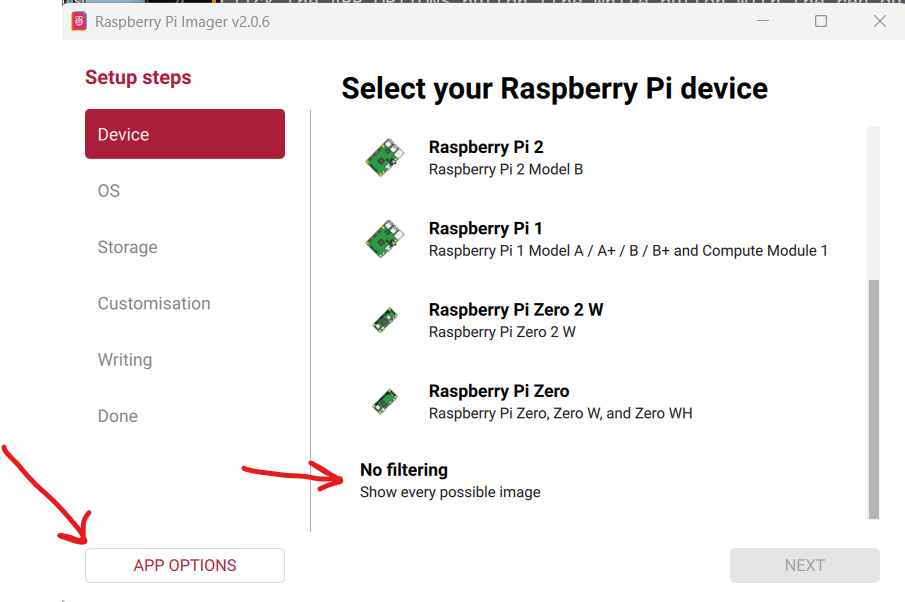Select the Done step in sidebar
Image resolution: width=905 pixels, height=602 pixels.
118,416
